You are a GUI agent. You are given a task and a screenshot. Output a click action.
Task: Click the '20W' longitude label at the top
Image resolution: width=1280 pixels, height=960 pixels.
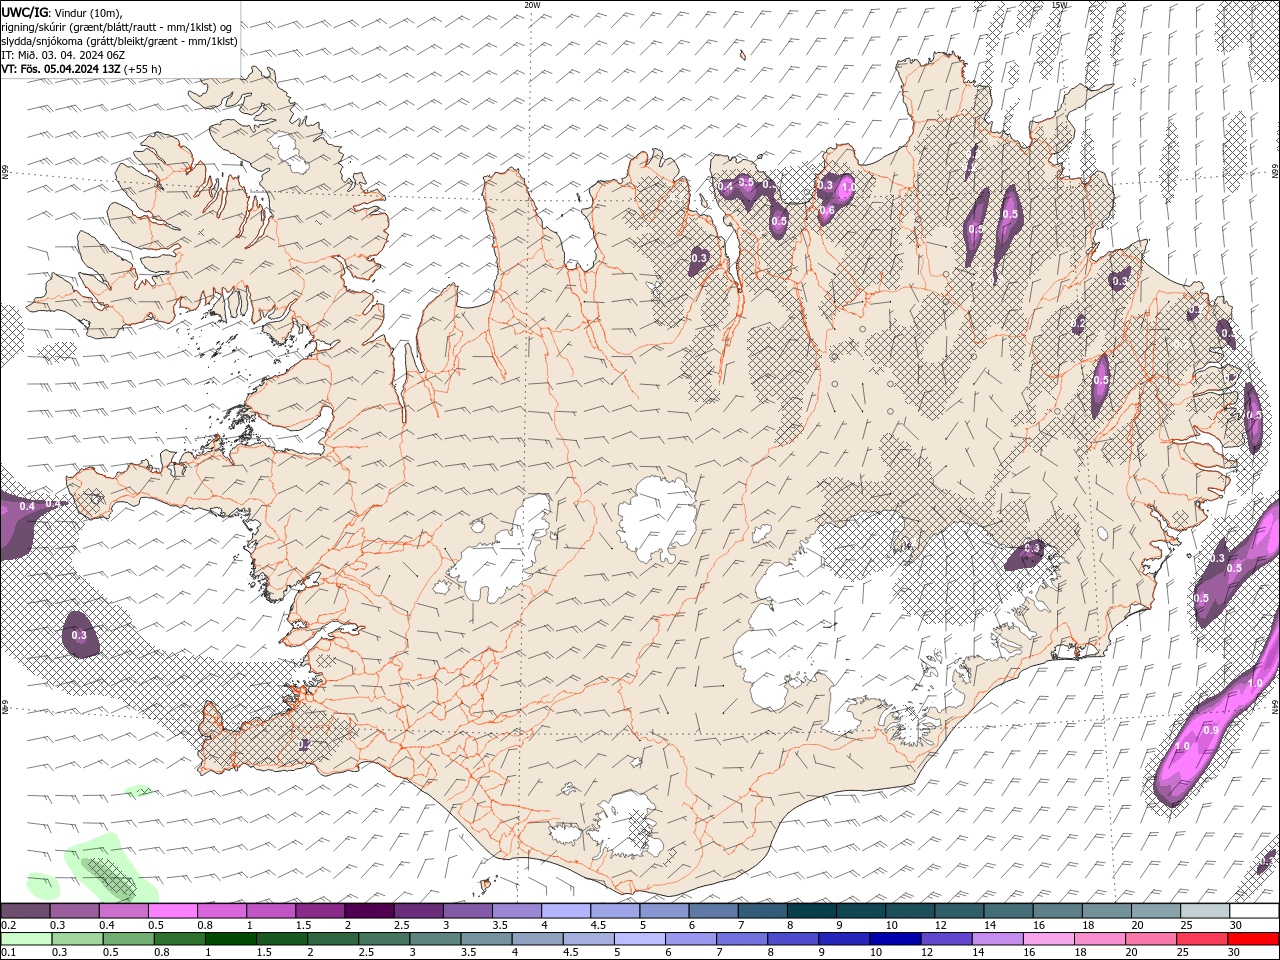coord(532,5)
